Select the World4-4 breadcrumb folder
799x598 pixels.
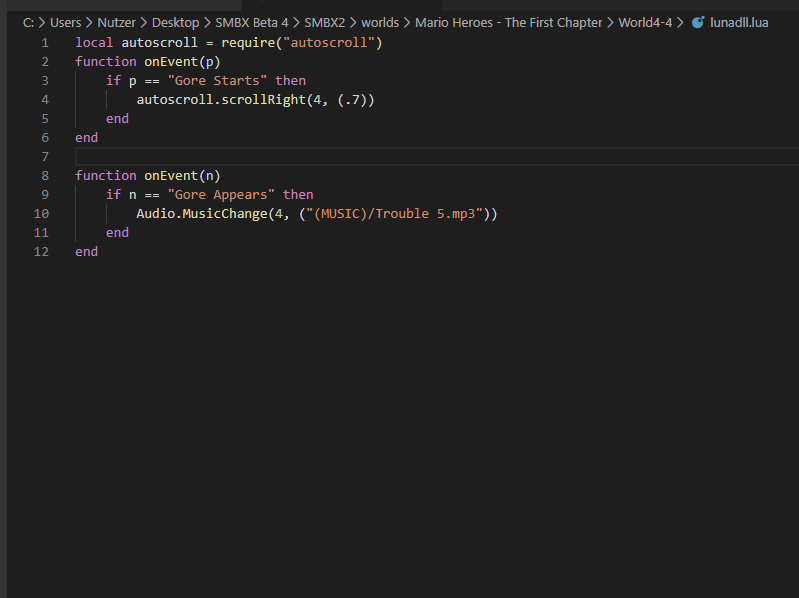point(645,22)
